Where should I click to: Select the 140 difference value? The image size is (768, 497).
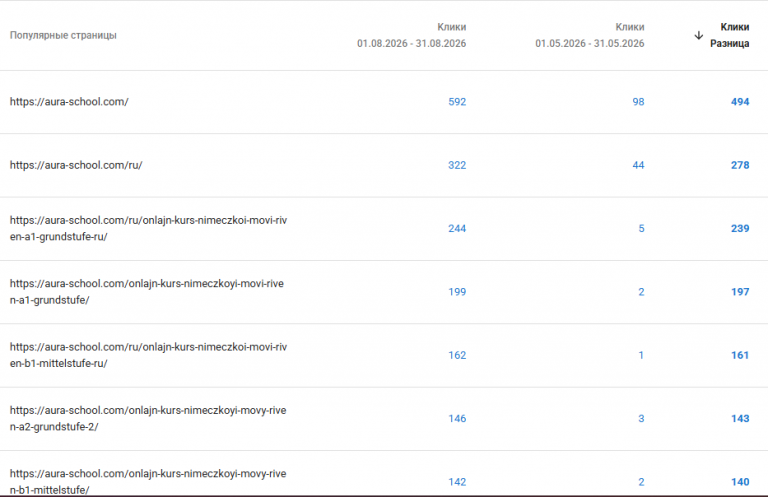point(740,482)
